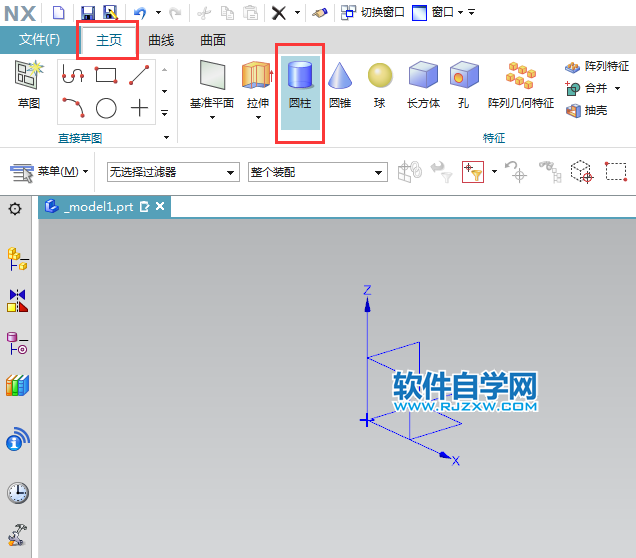This screenshot has height=558, width=636.
Task: Expand the 直接草图 group options arrow
Action: coord(166,137)
